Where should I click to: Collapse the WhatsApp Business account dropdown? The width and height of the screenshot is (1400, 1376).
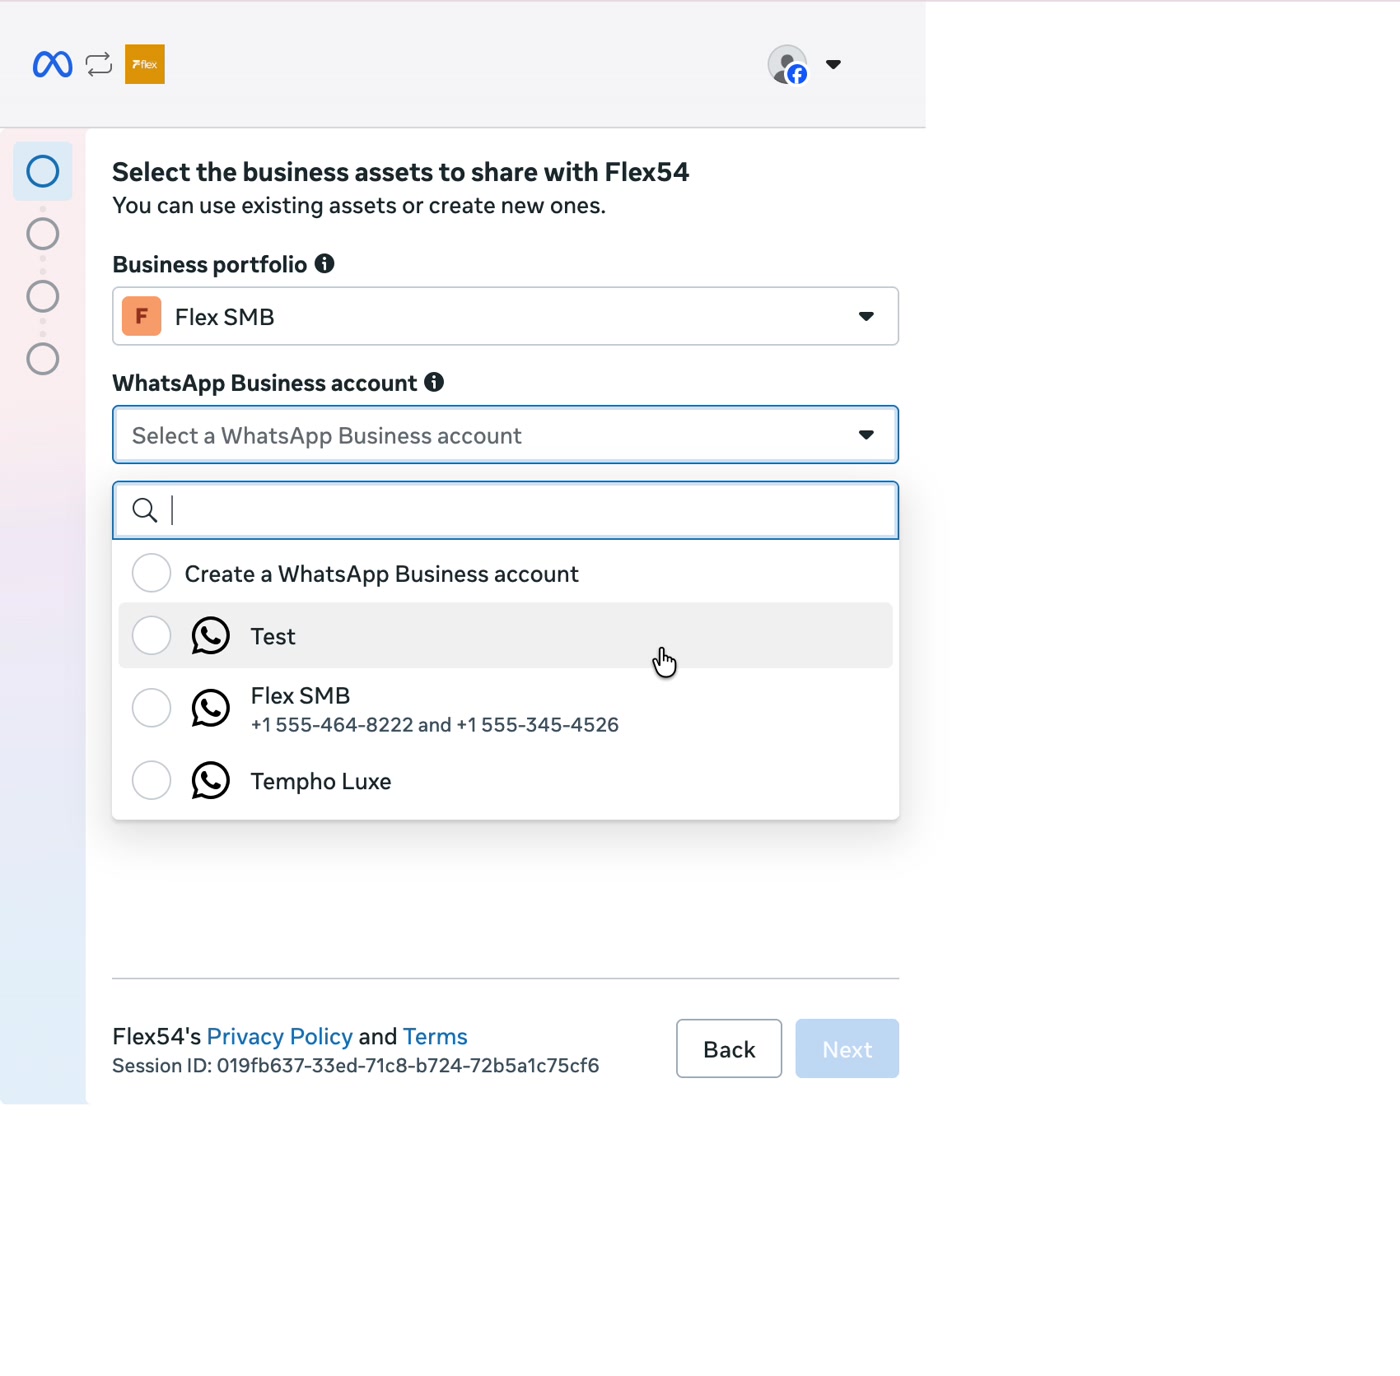coord(506,435)
